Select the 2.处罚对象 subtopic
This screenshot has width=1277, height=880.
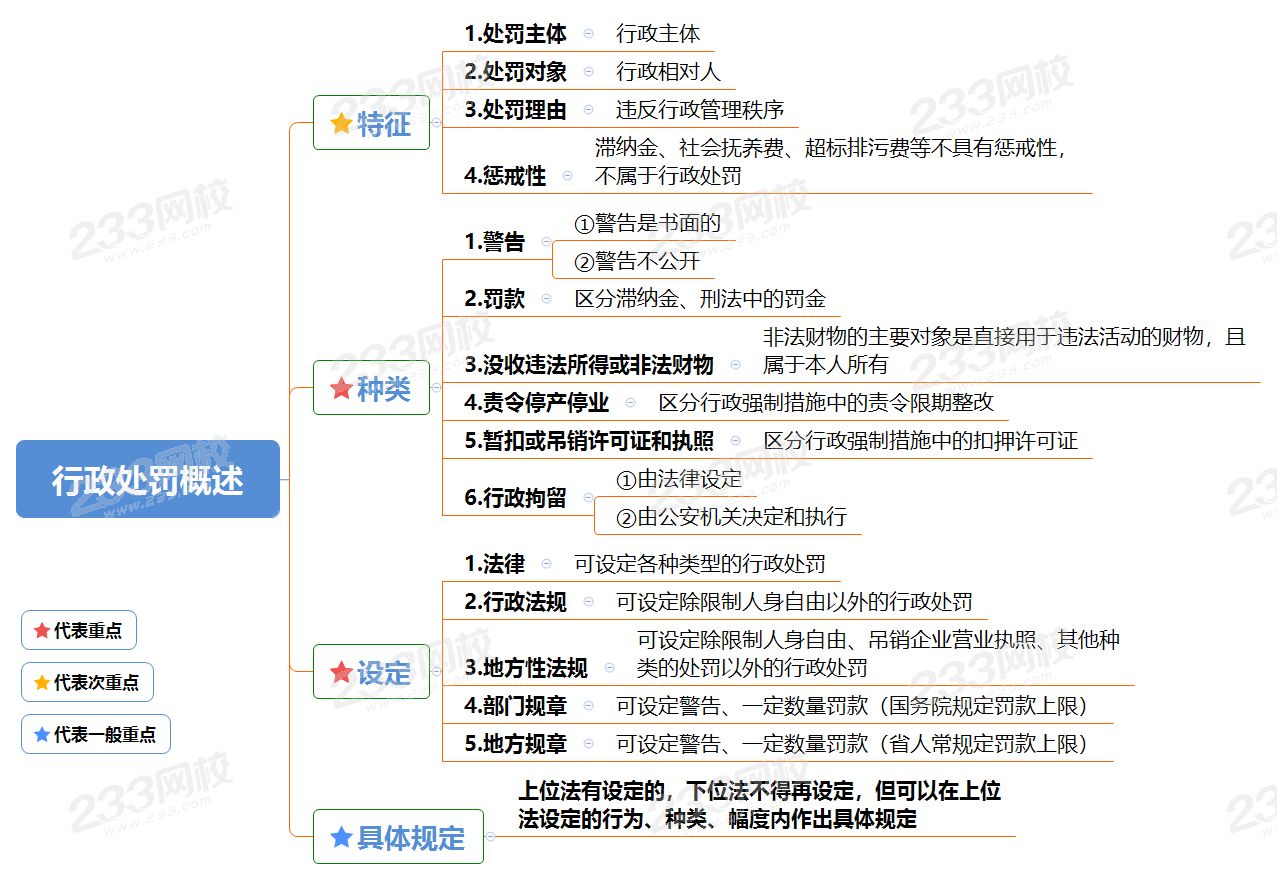coord(515,71)
